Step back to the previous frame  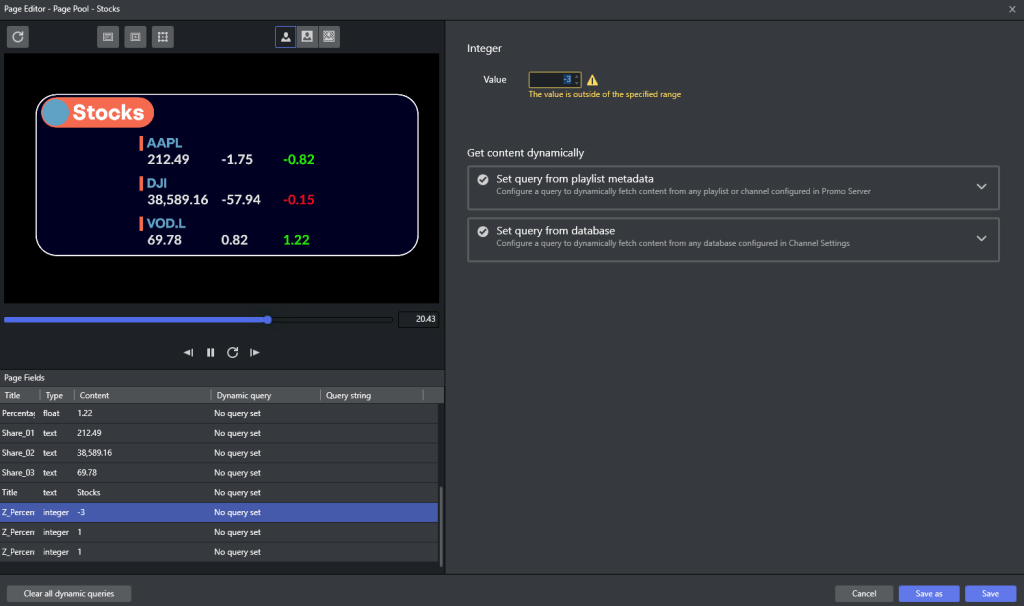point(188,352)
